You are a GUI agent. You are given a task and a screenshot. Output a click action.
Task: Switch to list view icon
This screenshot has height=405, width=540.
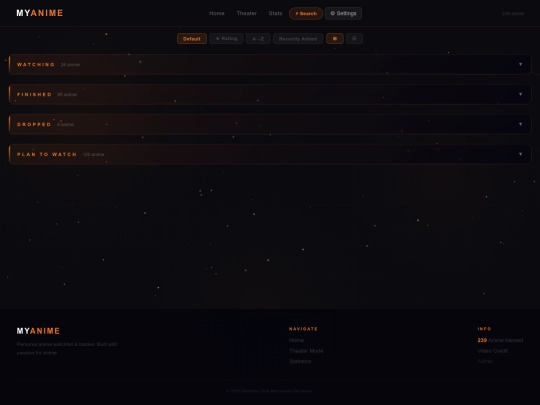pyautogui.click(x=354, y=39)
